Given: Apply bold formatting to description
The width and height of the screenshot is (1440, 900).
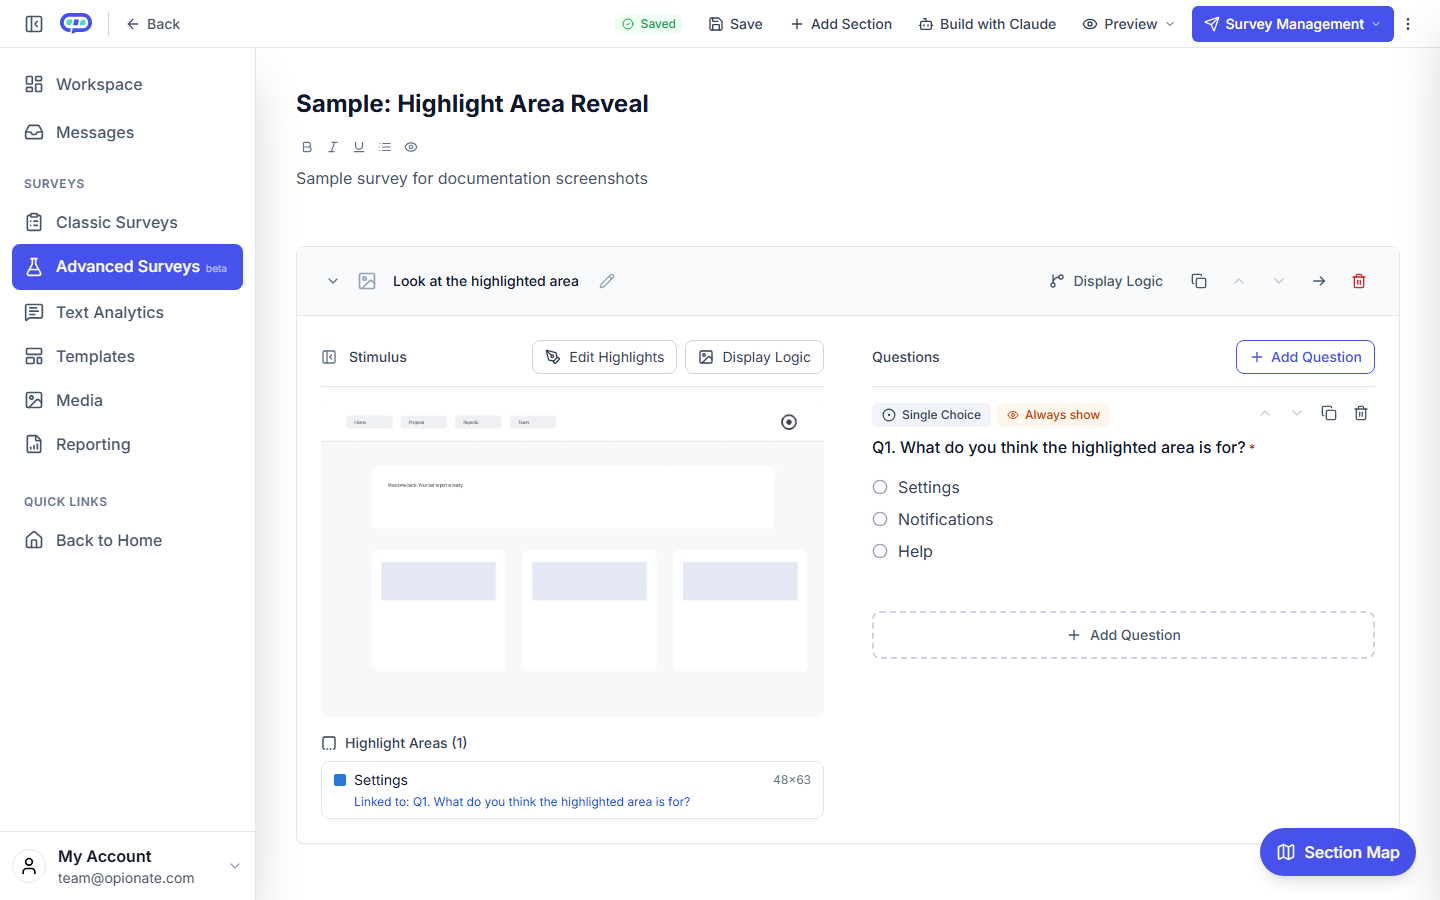Looking at the screenshot, I should coord(307,147).
